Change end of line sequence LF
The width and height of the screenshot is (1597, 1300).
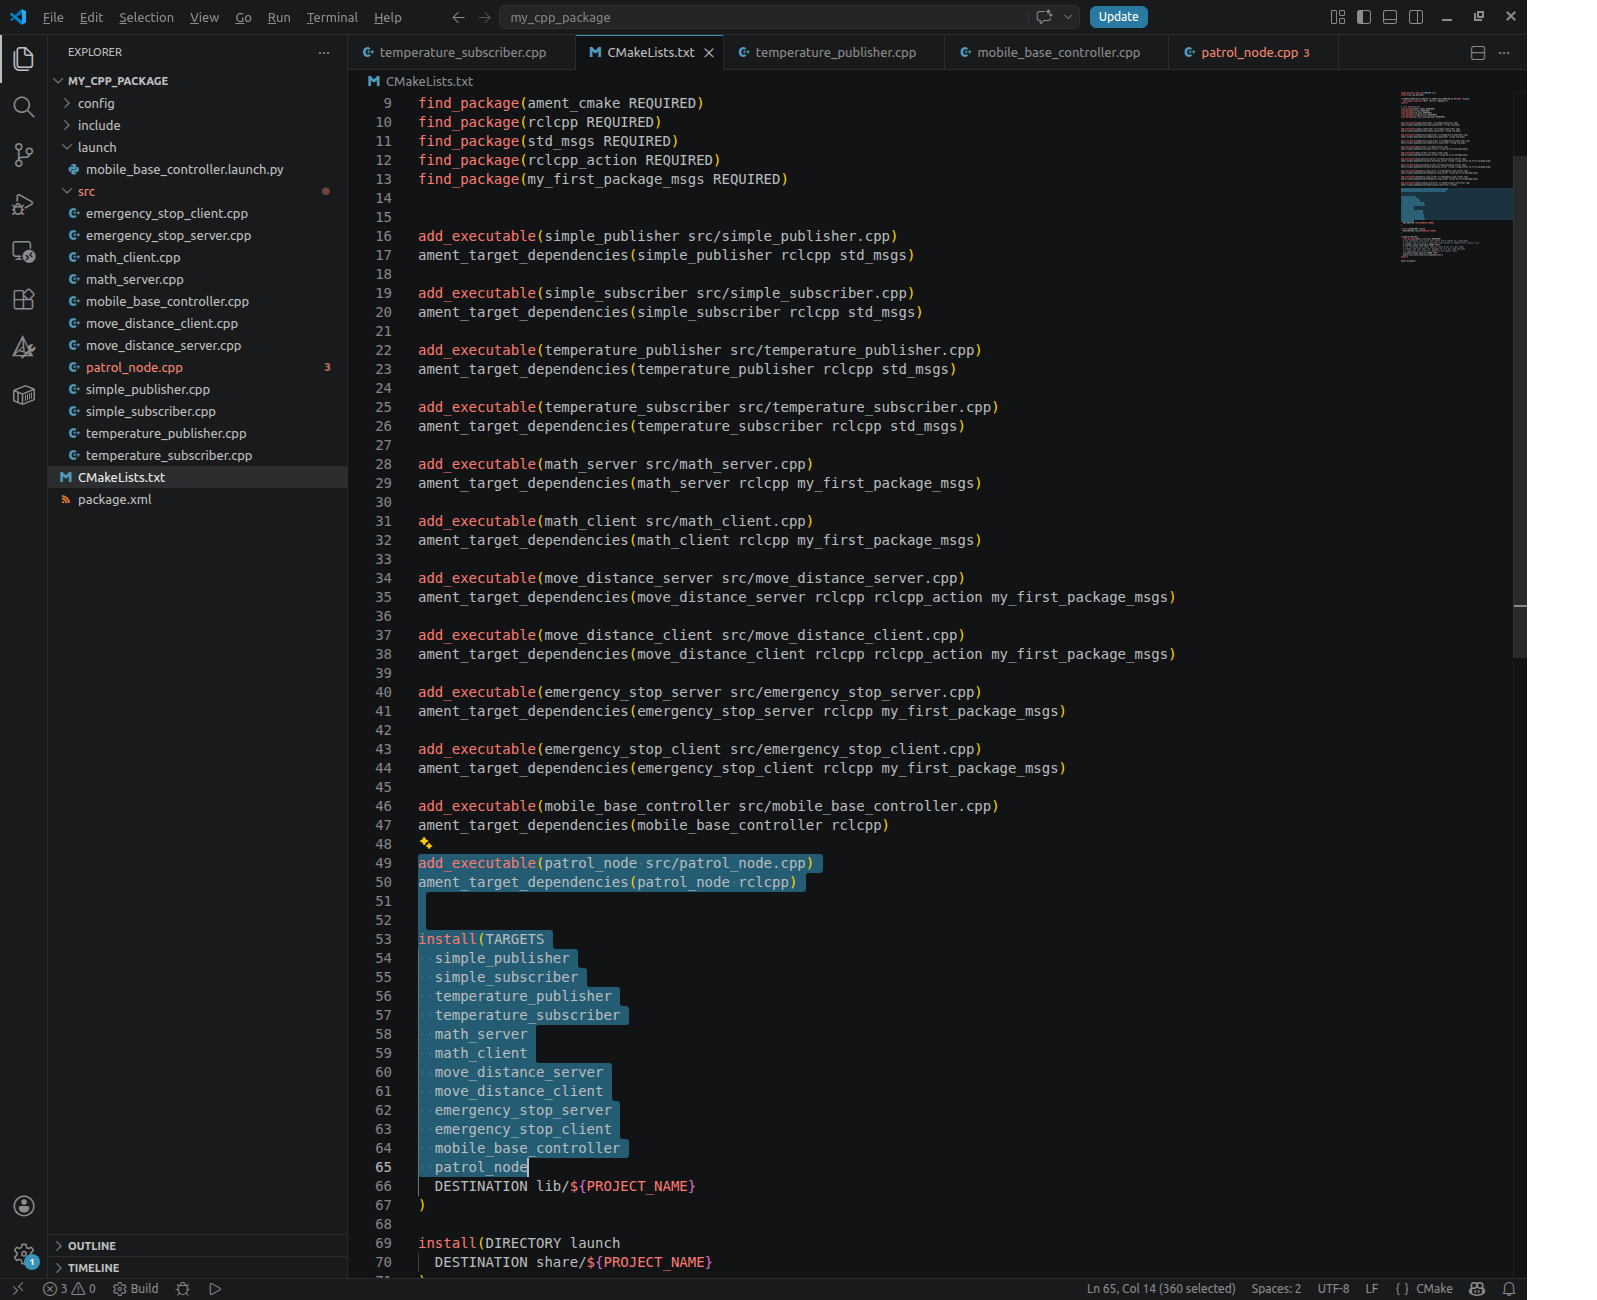click(x=1371, y=1289)
